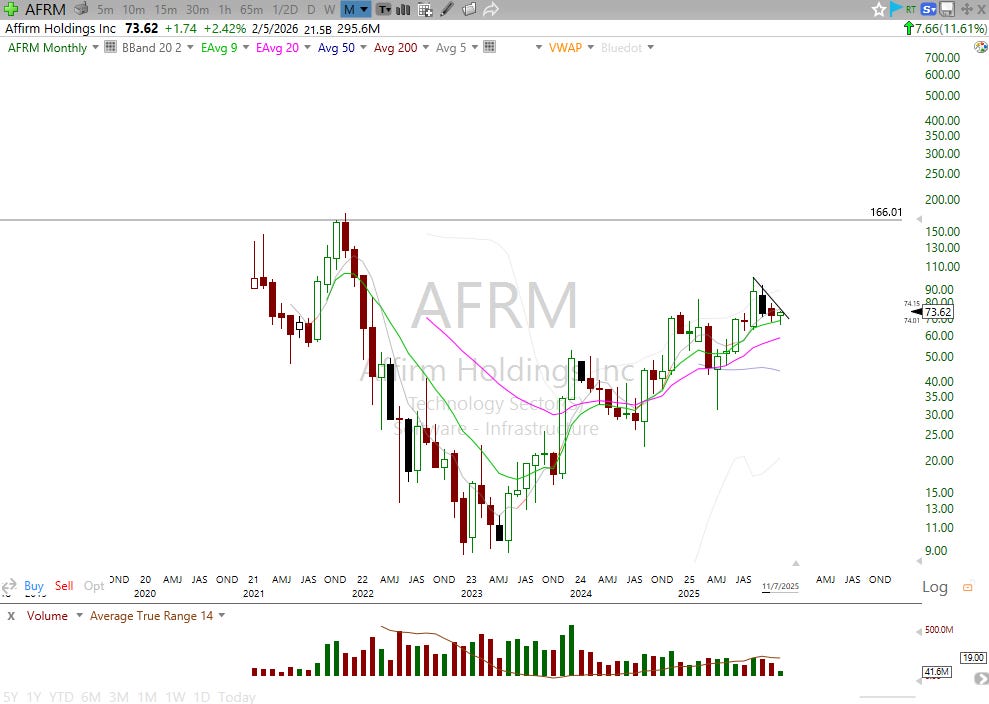Select the 1/2D timeframe
The height and width of the screenshot is (704, 989).
(285, 9)
